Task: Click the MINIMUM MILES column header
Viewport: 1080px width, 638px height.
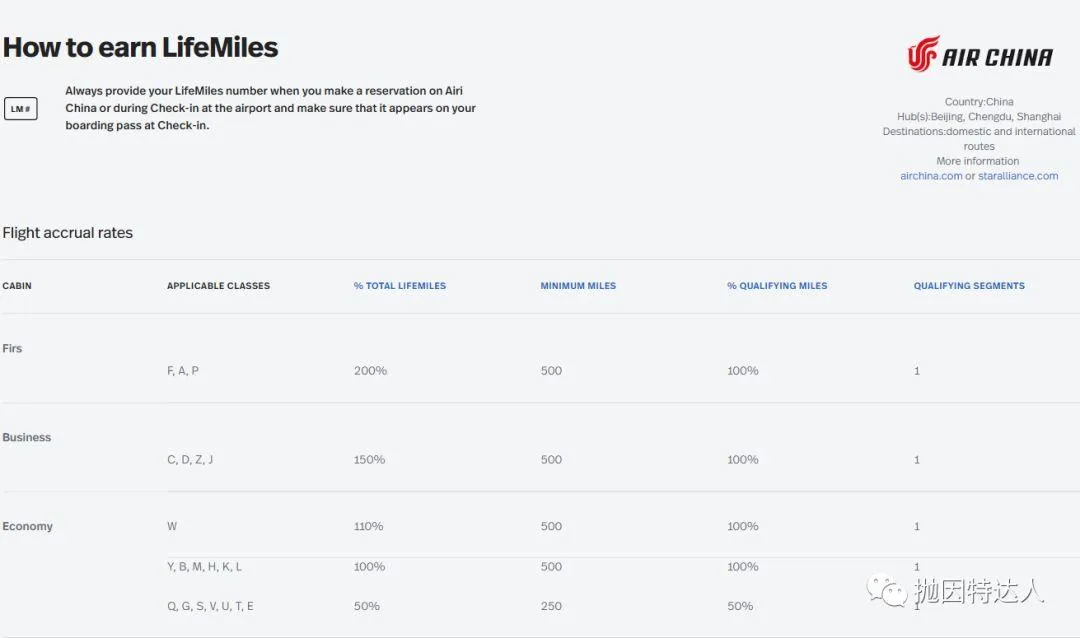Action: pos(578,286)
